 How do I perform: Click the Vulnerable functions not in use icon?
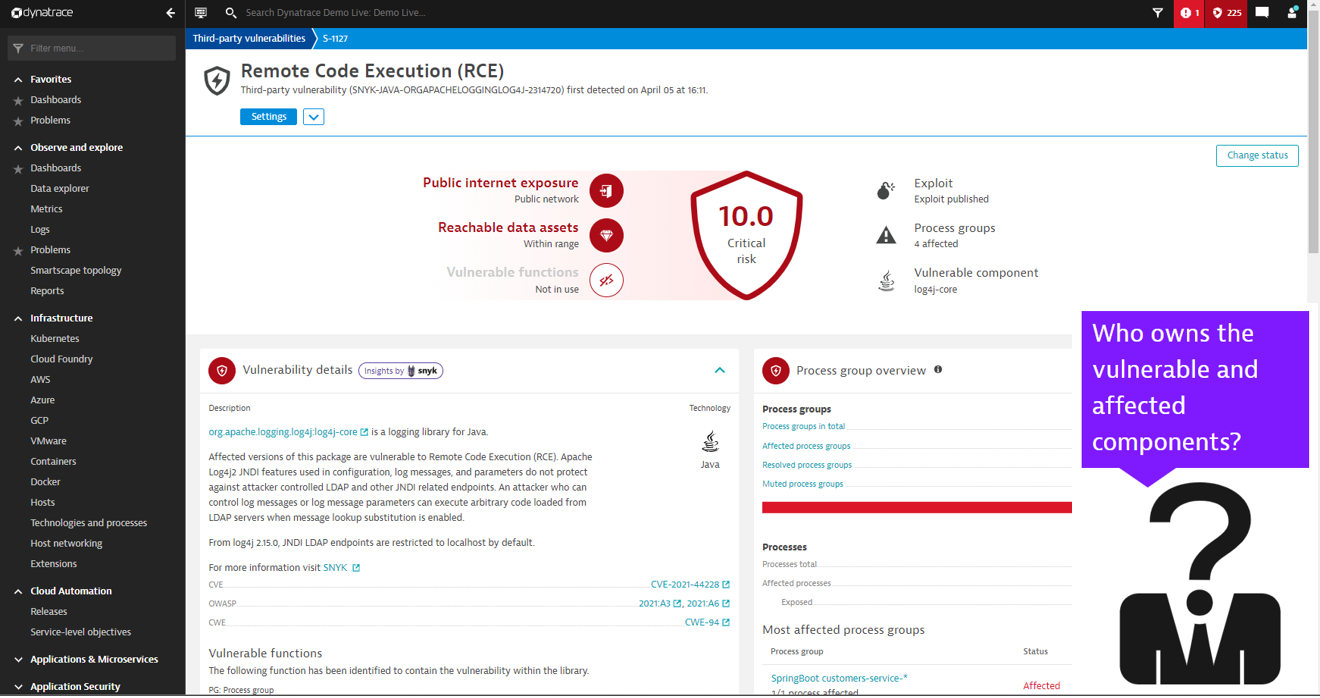(x=606, y=280)
